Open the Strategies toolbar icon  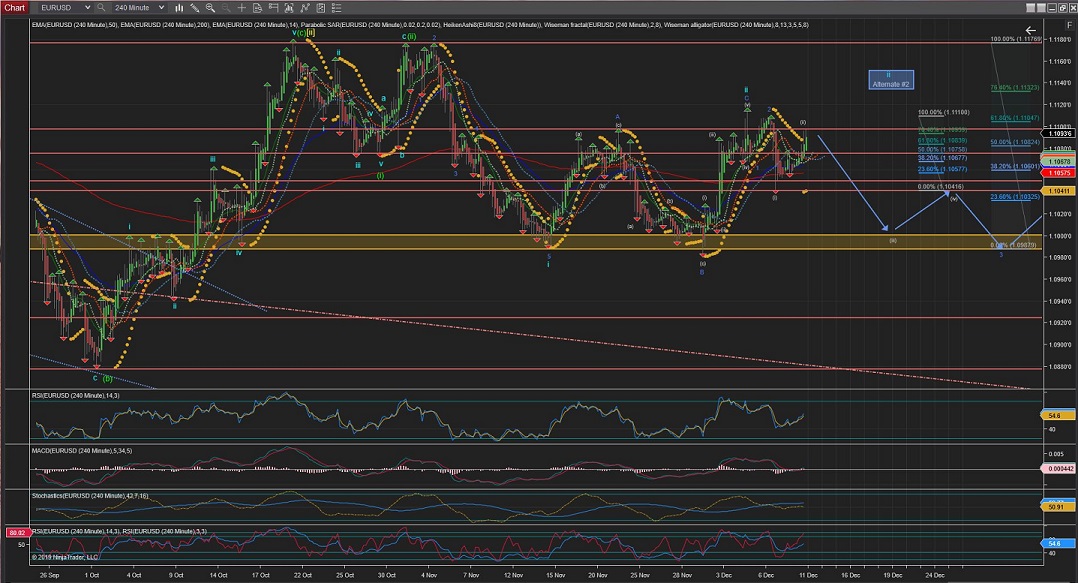(x=320, y=8)
